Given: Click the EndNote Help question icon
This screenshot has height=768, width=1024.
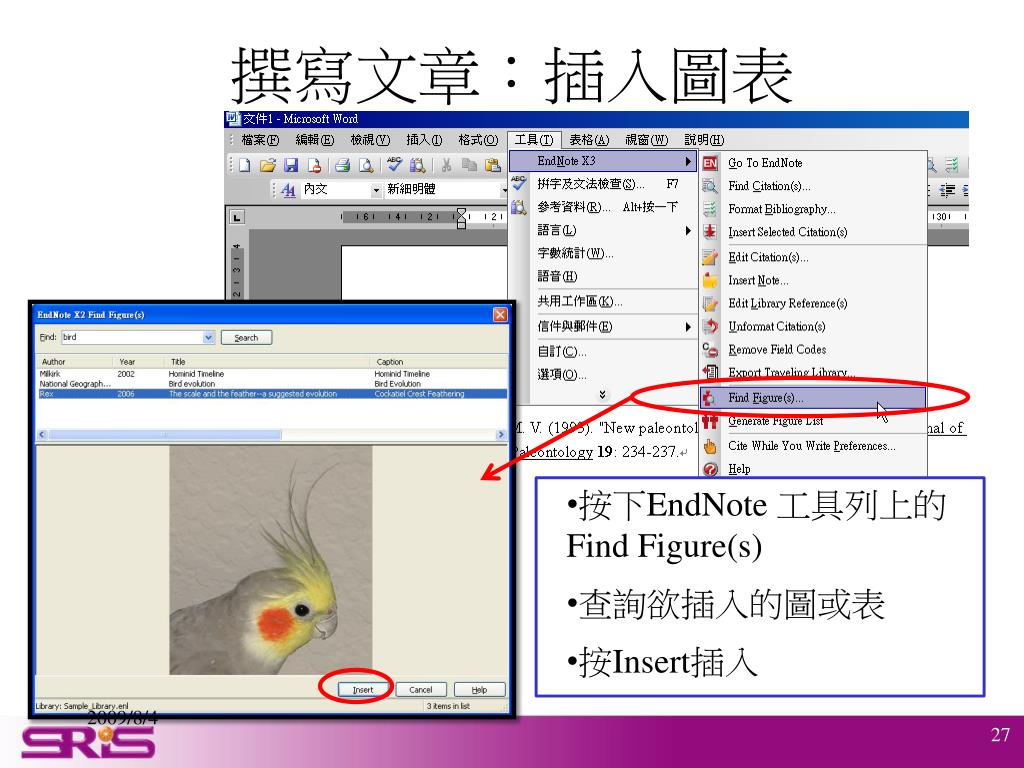Looking at the screenshot, I should tap(710, 469).
